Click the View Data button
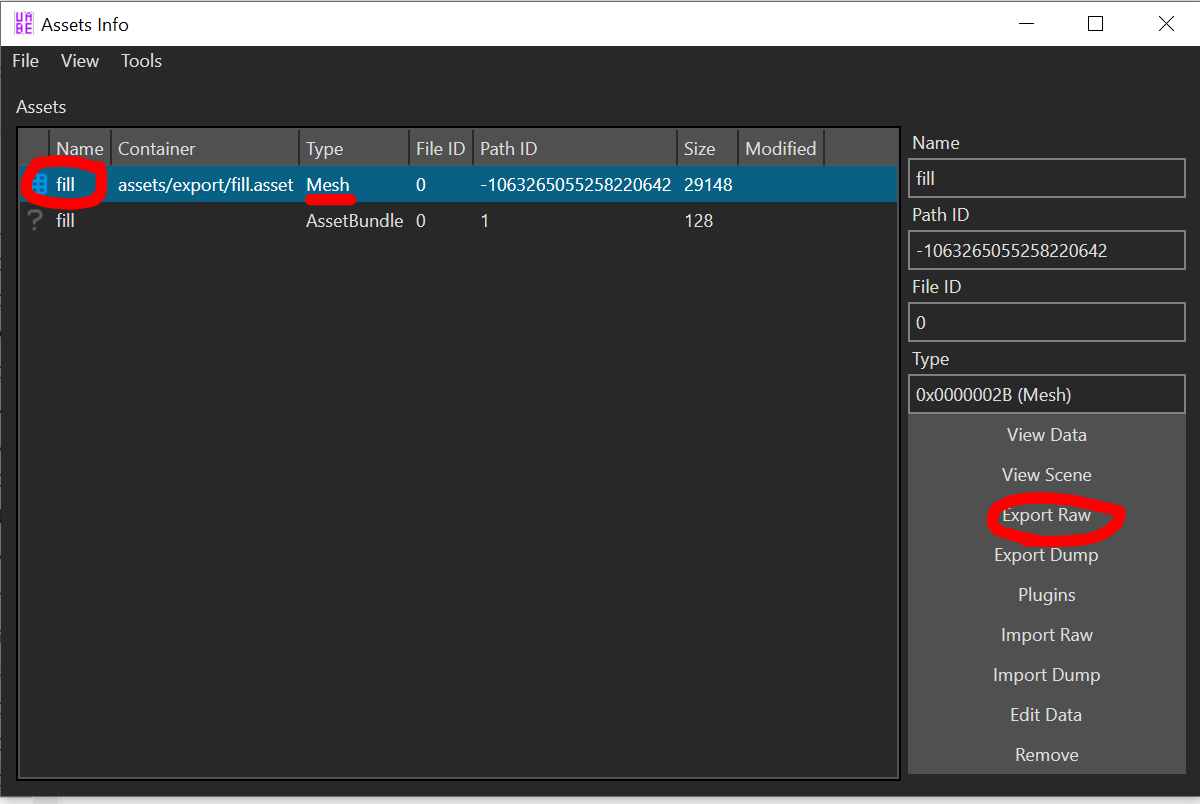Image resolution: width=1200 pixels, height=804 pixels. (1046, 435)
